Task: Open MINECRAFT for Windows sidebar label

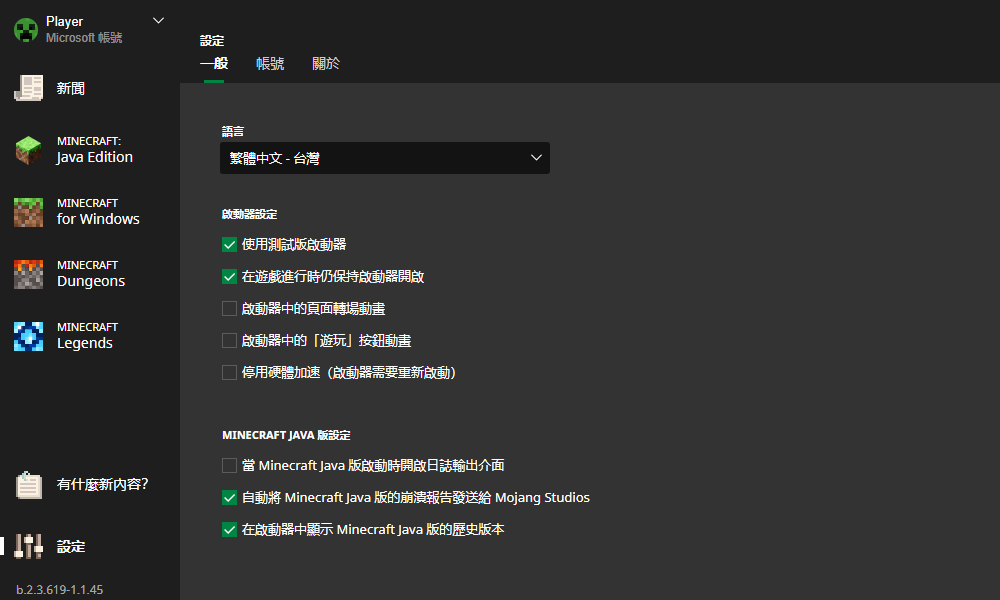Action: pos(98,212)
